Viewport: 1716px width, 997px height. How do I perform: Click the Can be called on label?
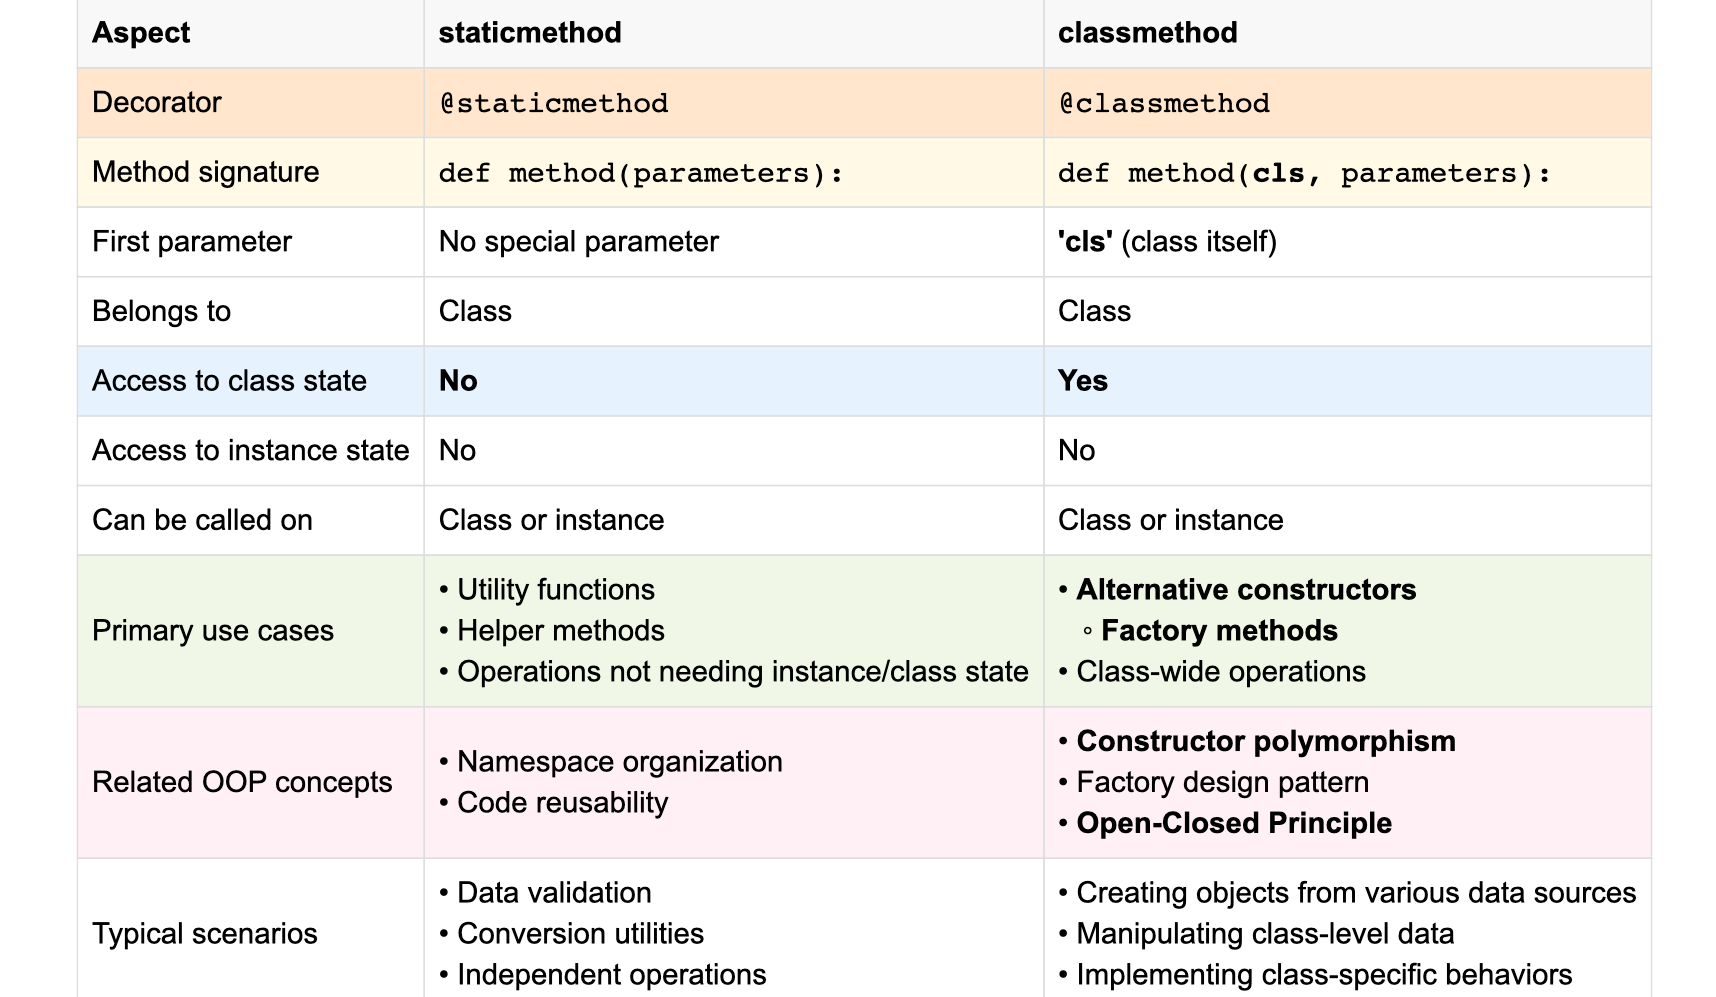[202, 520]
